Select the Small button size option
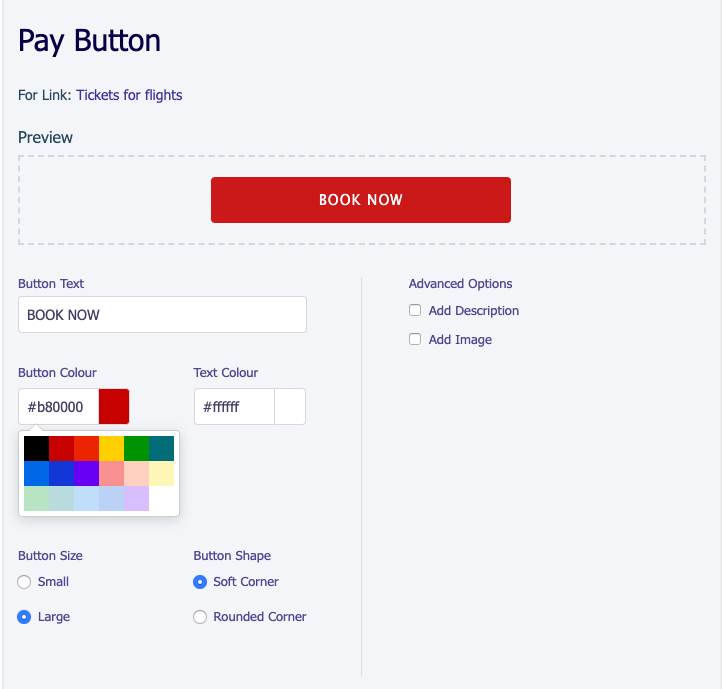Viewport: 723px width, 689px height. (25, 582)
